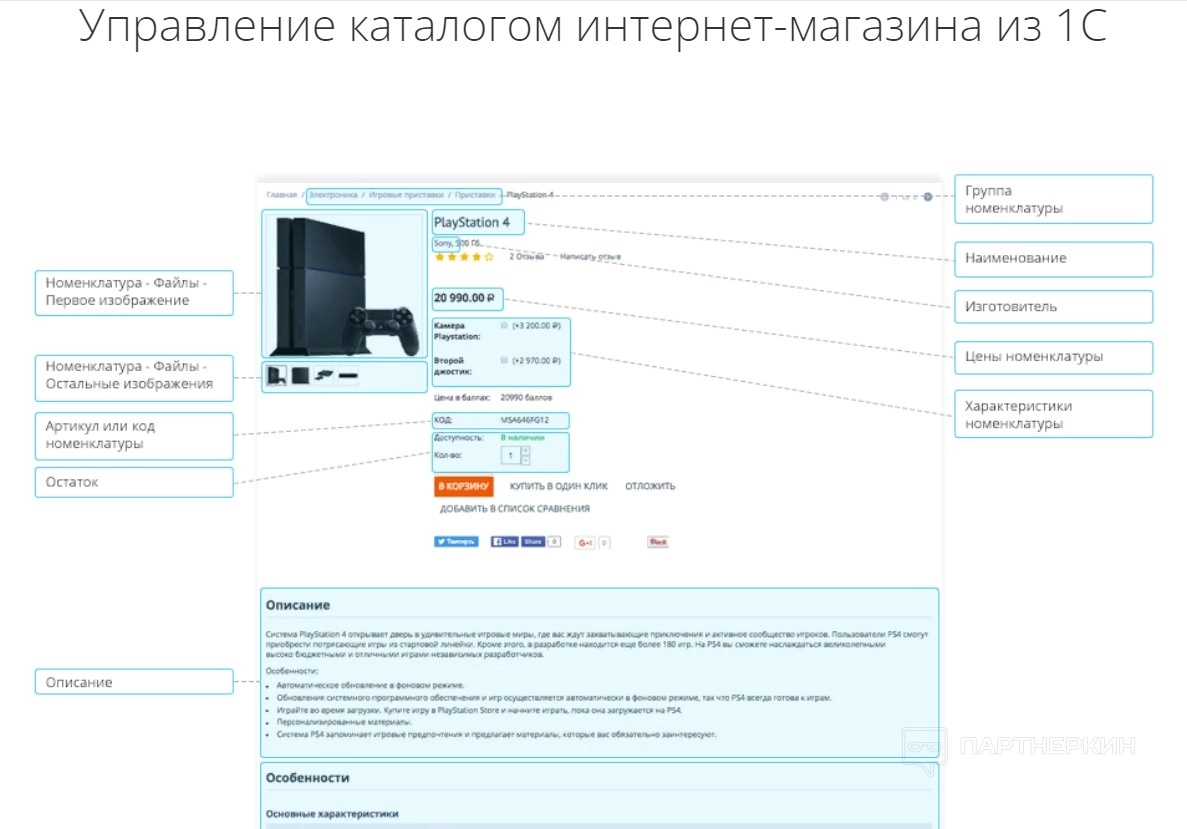Click the Pinterest Pin it button
1187x829 pixels.
(x=658, y=541)
